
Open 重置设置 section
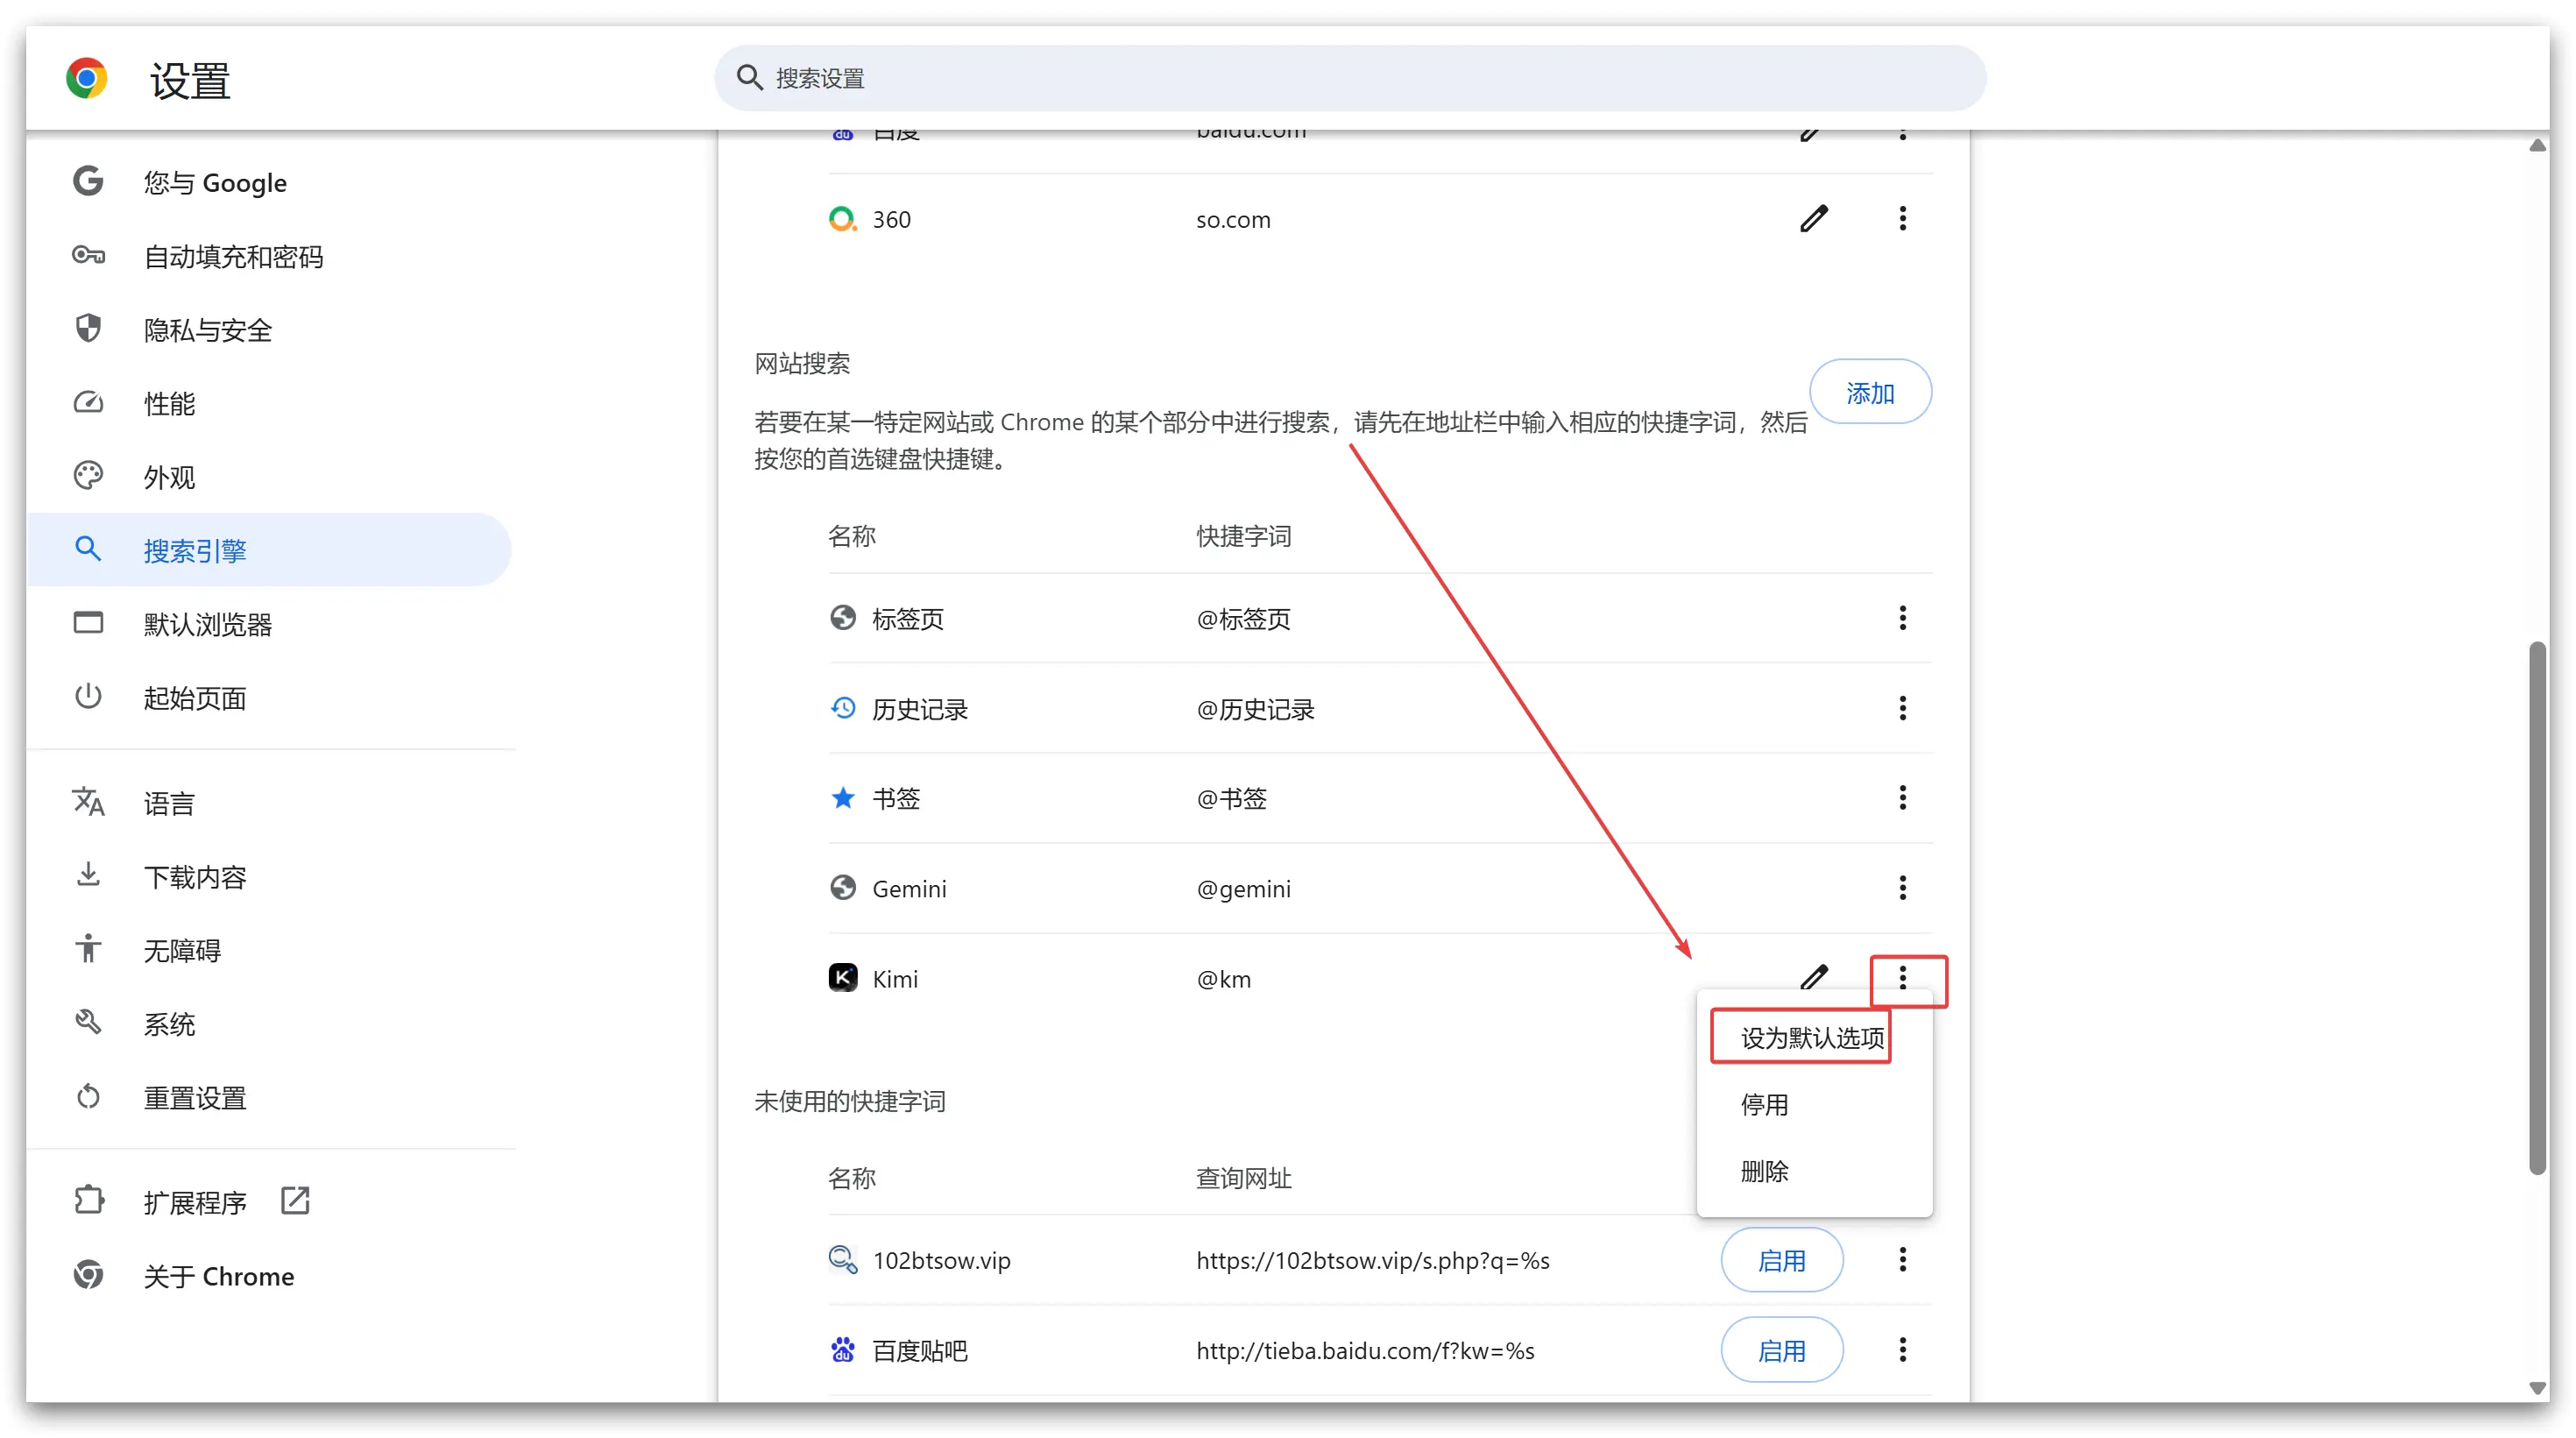click(x=270, y=1097)
